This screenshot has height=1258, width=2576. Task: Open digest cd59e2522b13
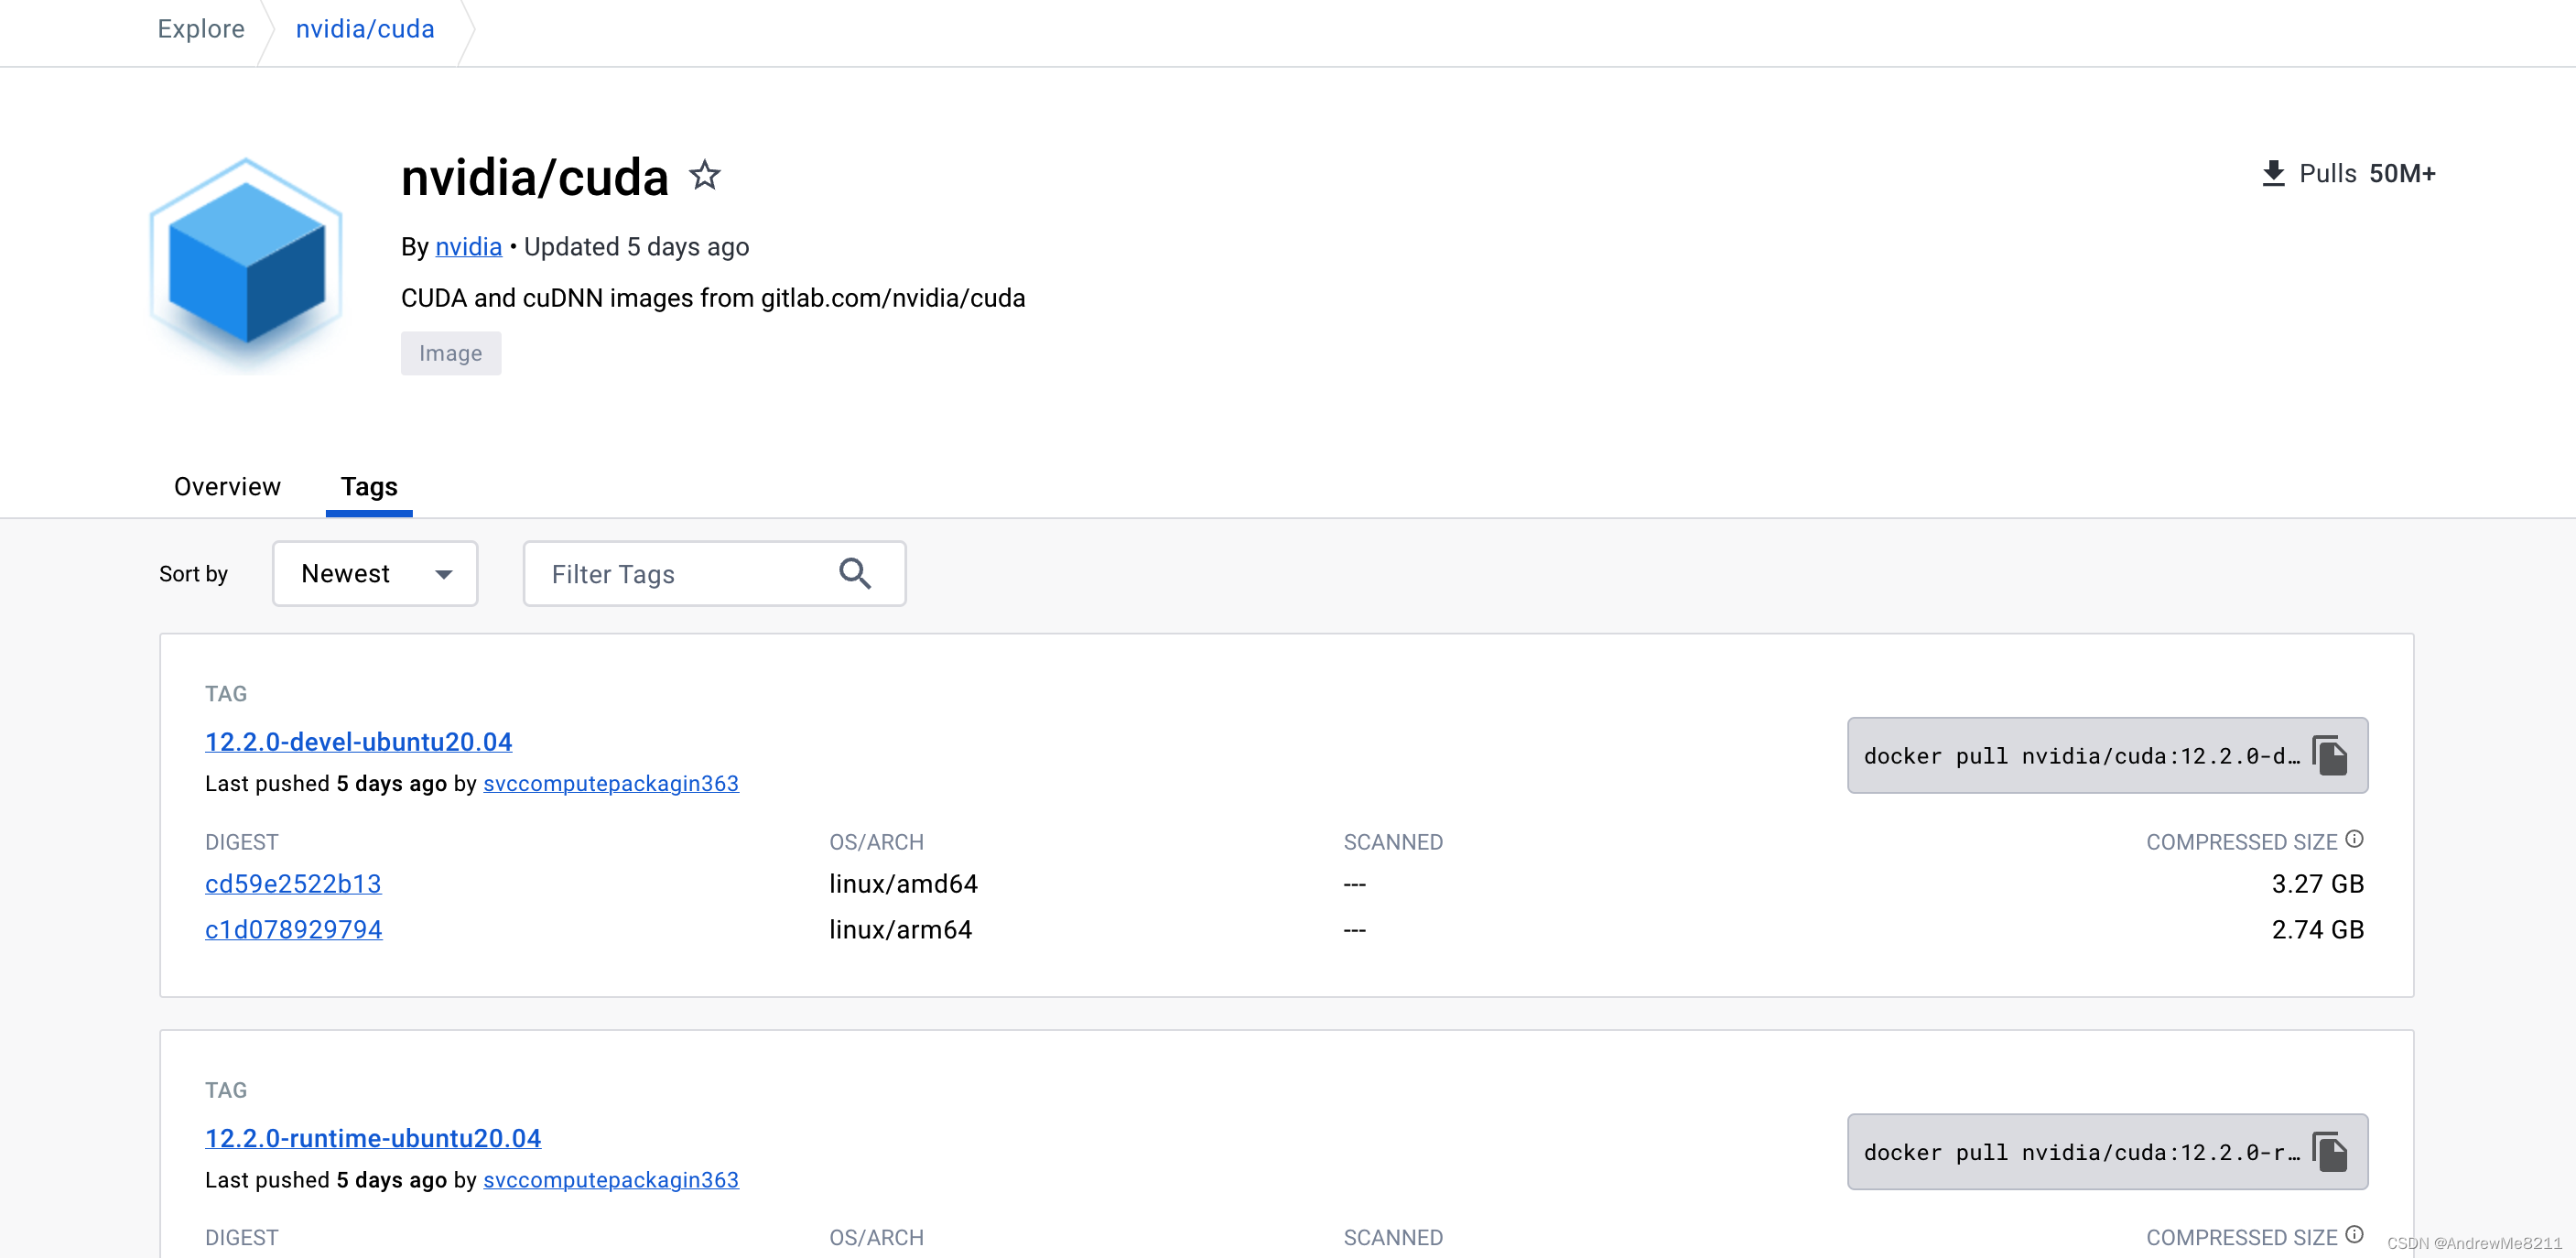(x=293, y=884)
